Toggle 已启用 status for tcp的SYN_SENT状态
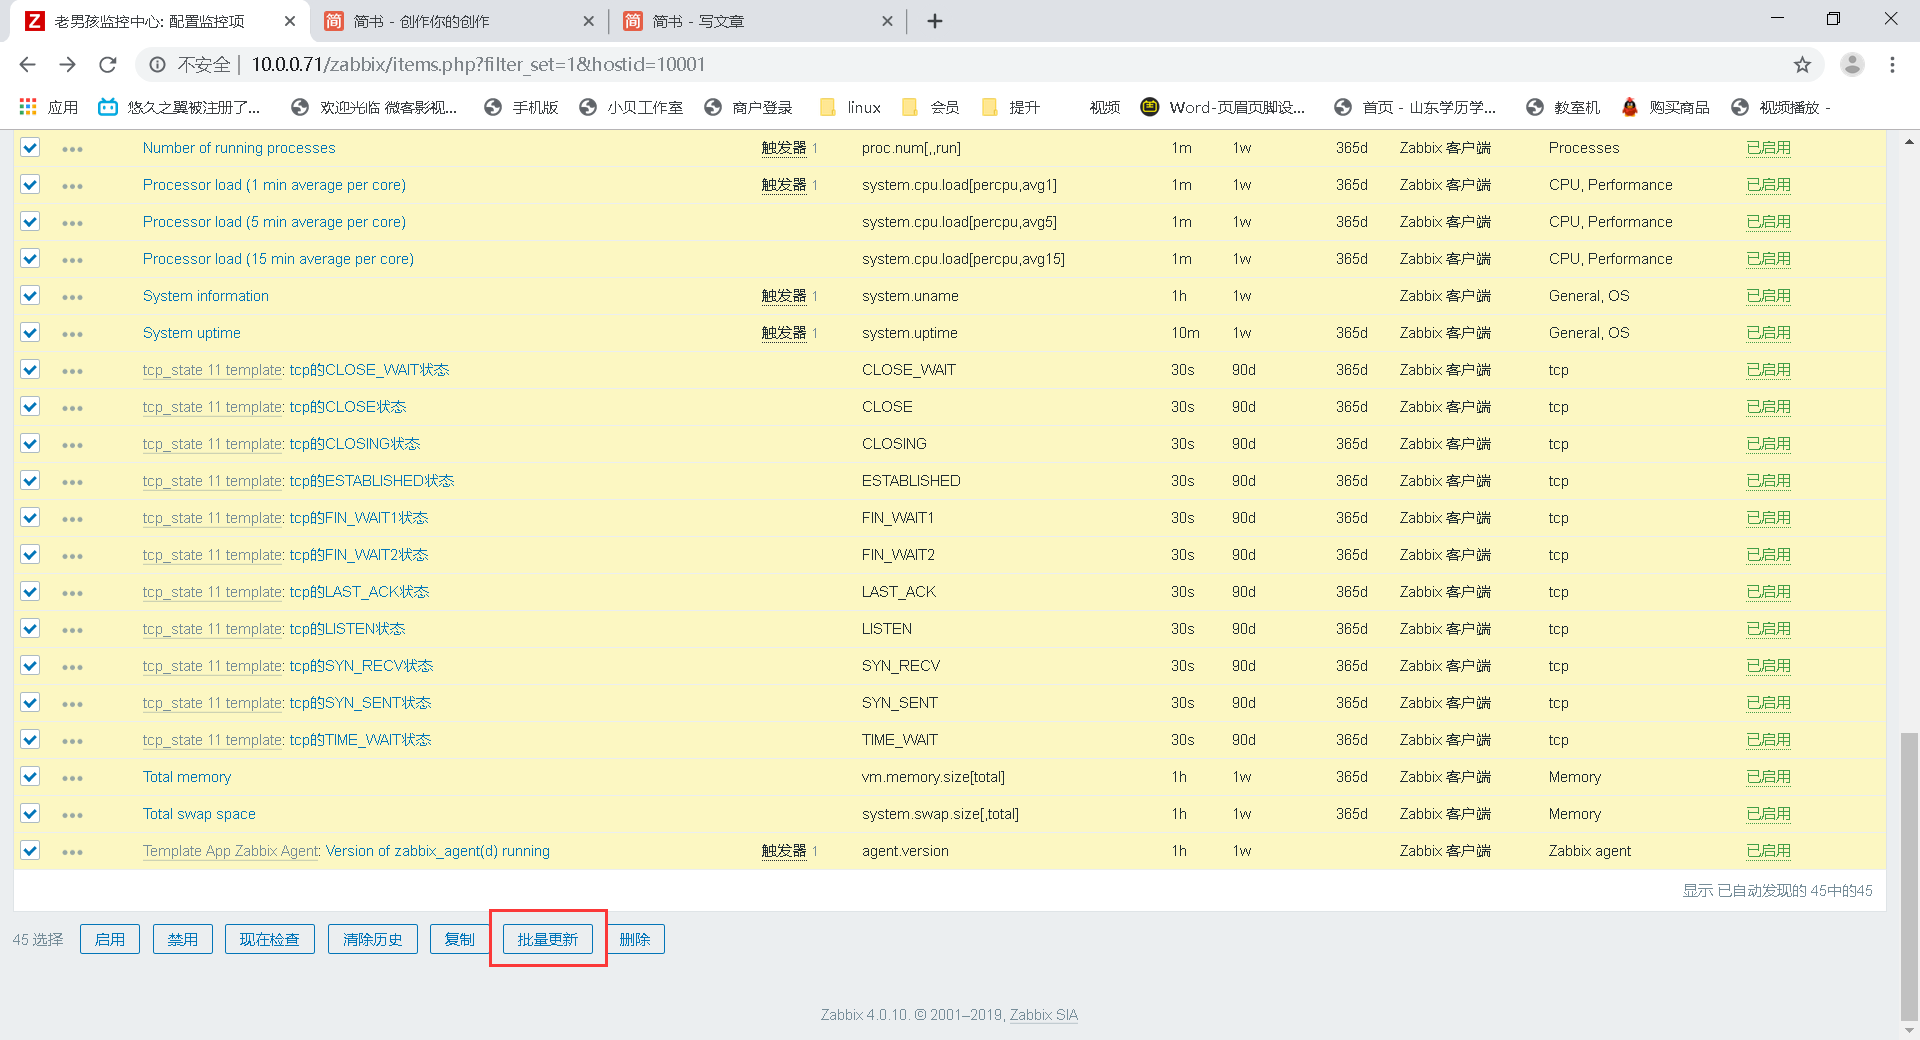 [1769, 703]
